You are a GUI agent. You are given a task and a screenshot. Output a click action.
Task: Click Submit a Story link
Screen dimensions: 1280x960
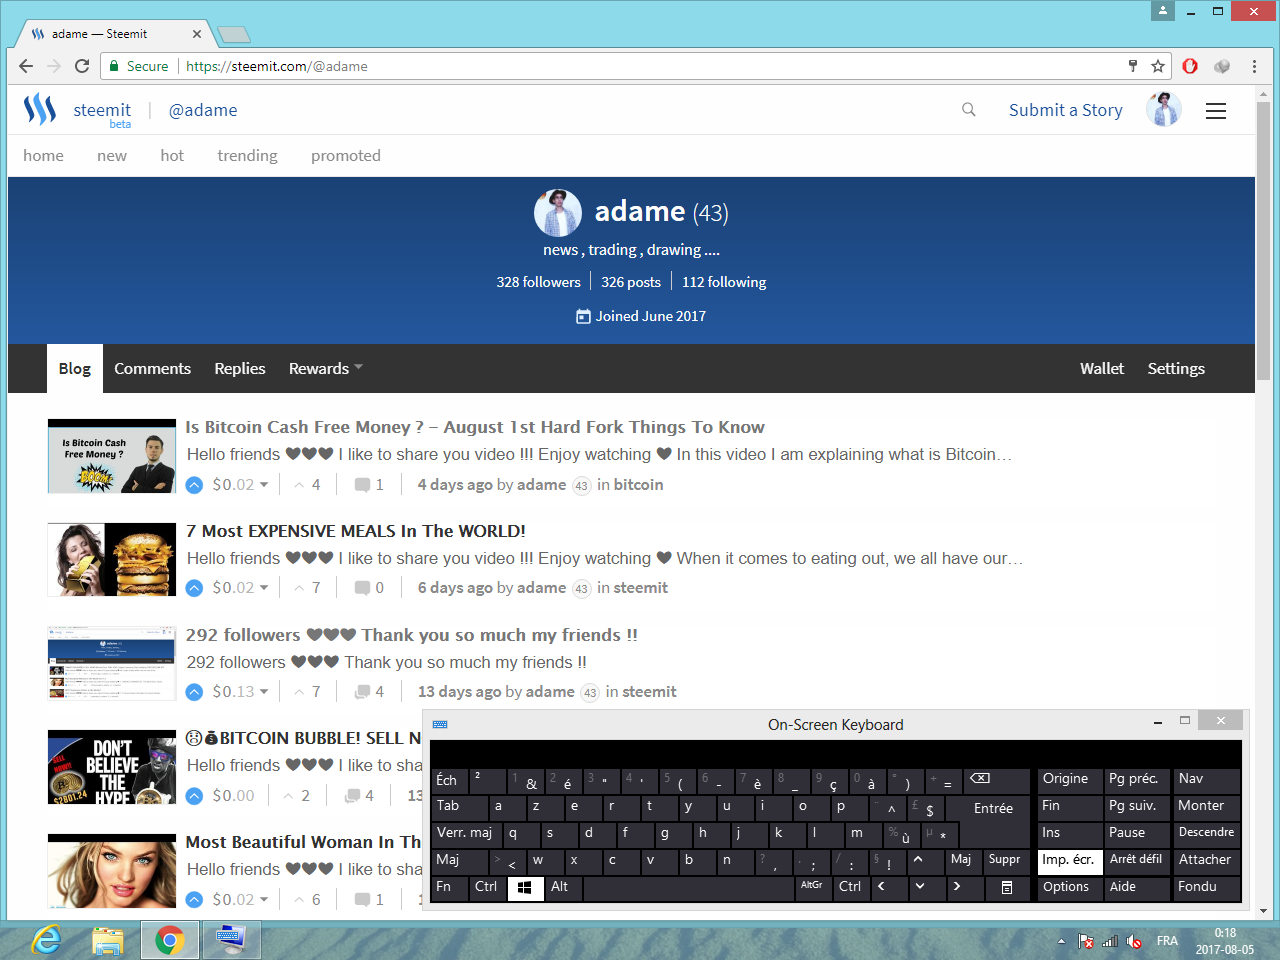[1065, 110]
